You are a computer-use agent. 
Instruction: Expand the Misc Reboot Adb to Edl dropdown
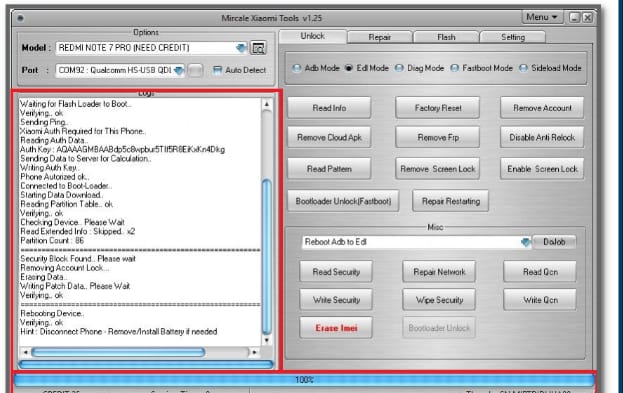pos(525,242)
